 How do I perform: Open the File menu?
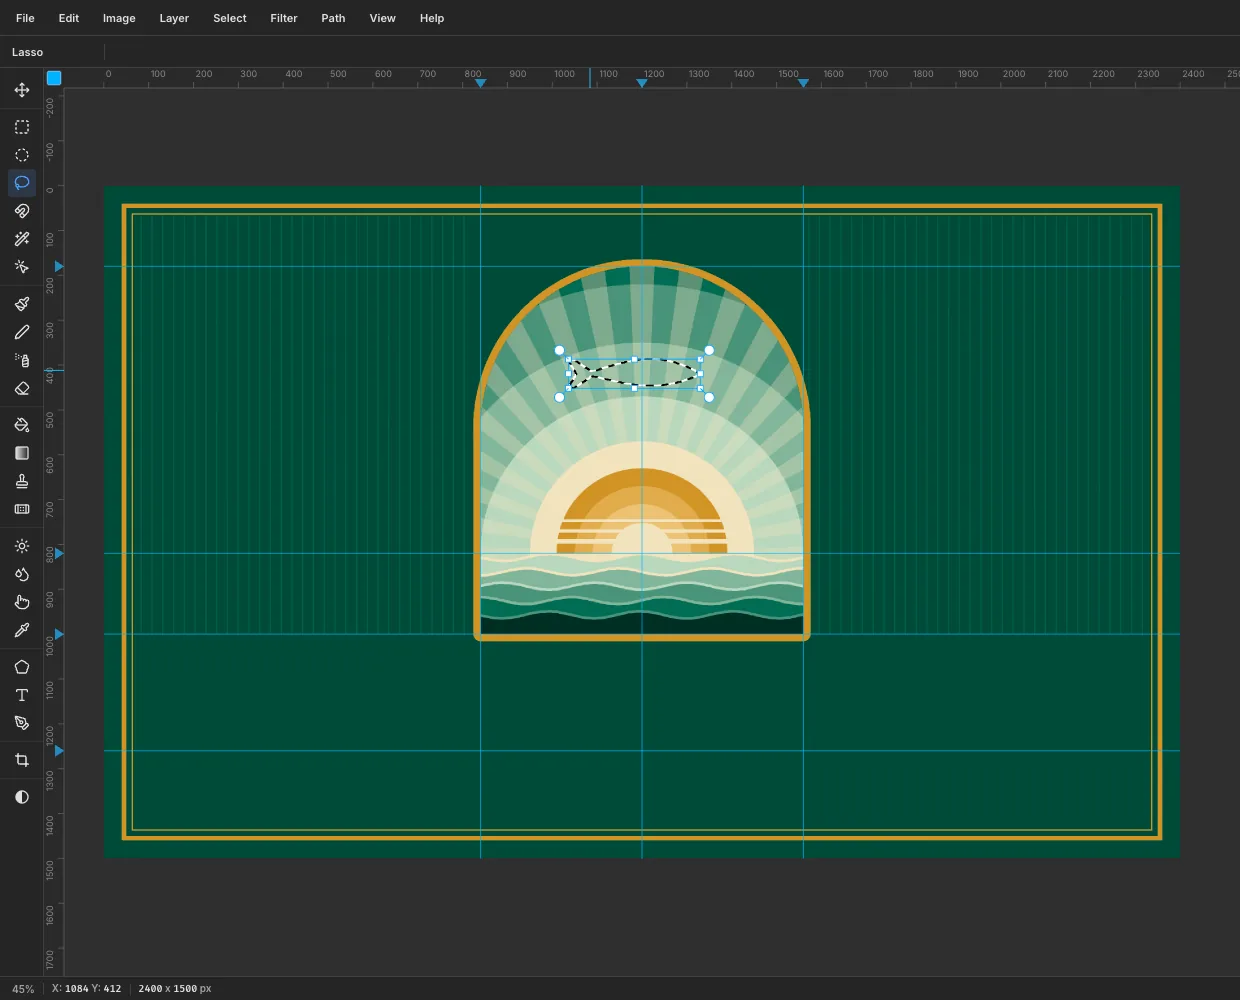25,18
